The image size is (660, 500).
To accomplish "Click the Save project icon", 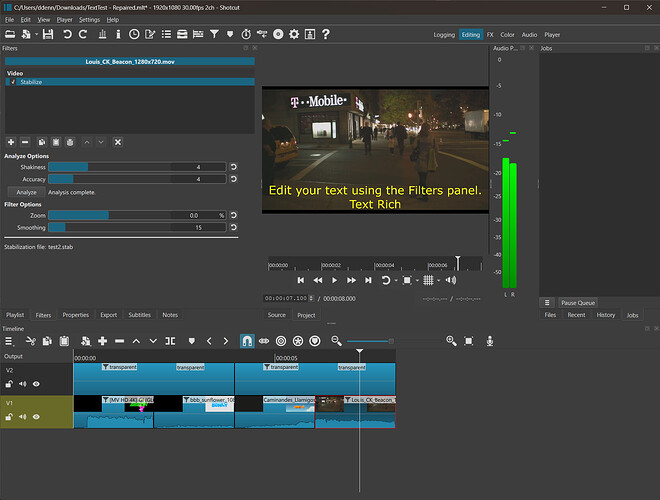I will 48,35.
